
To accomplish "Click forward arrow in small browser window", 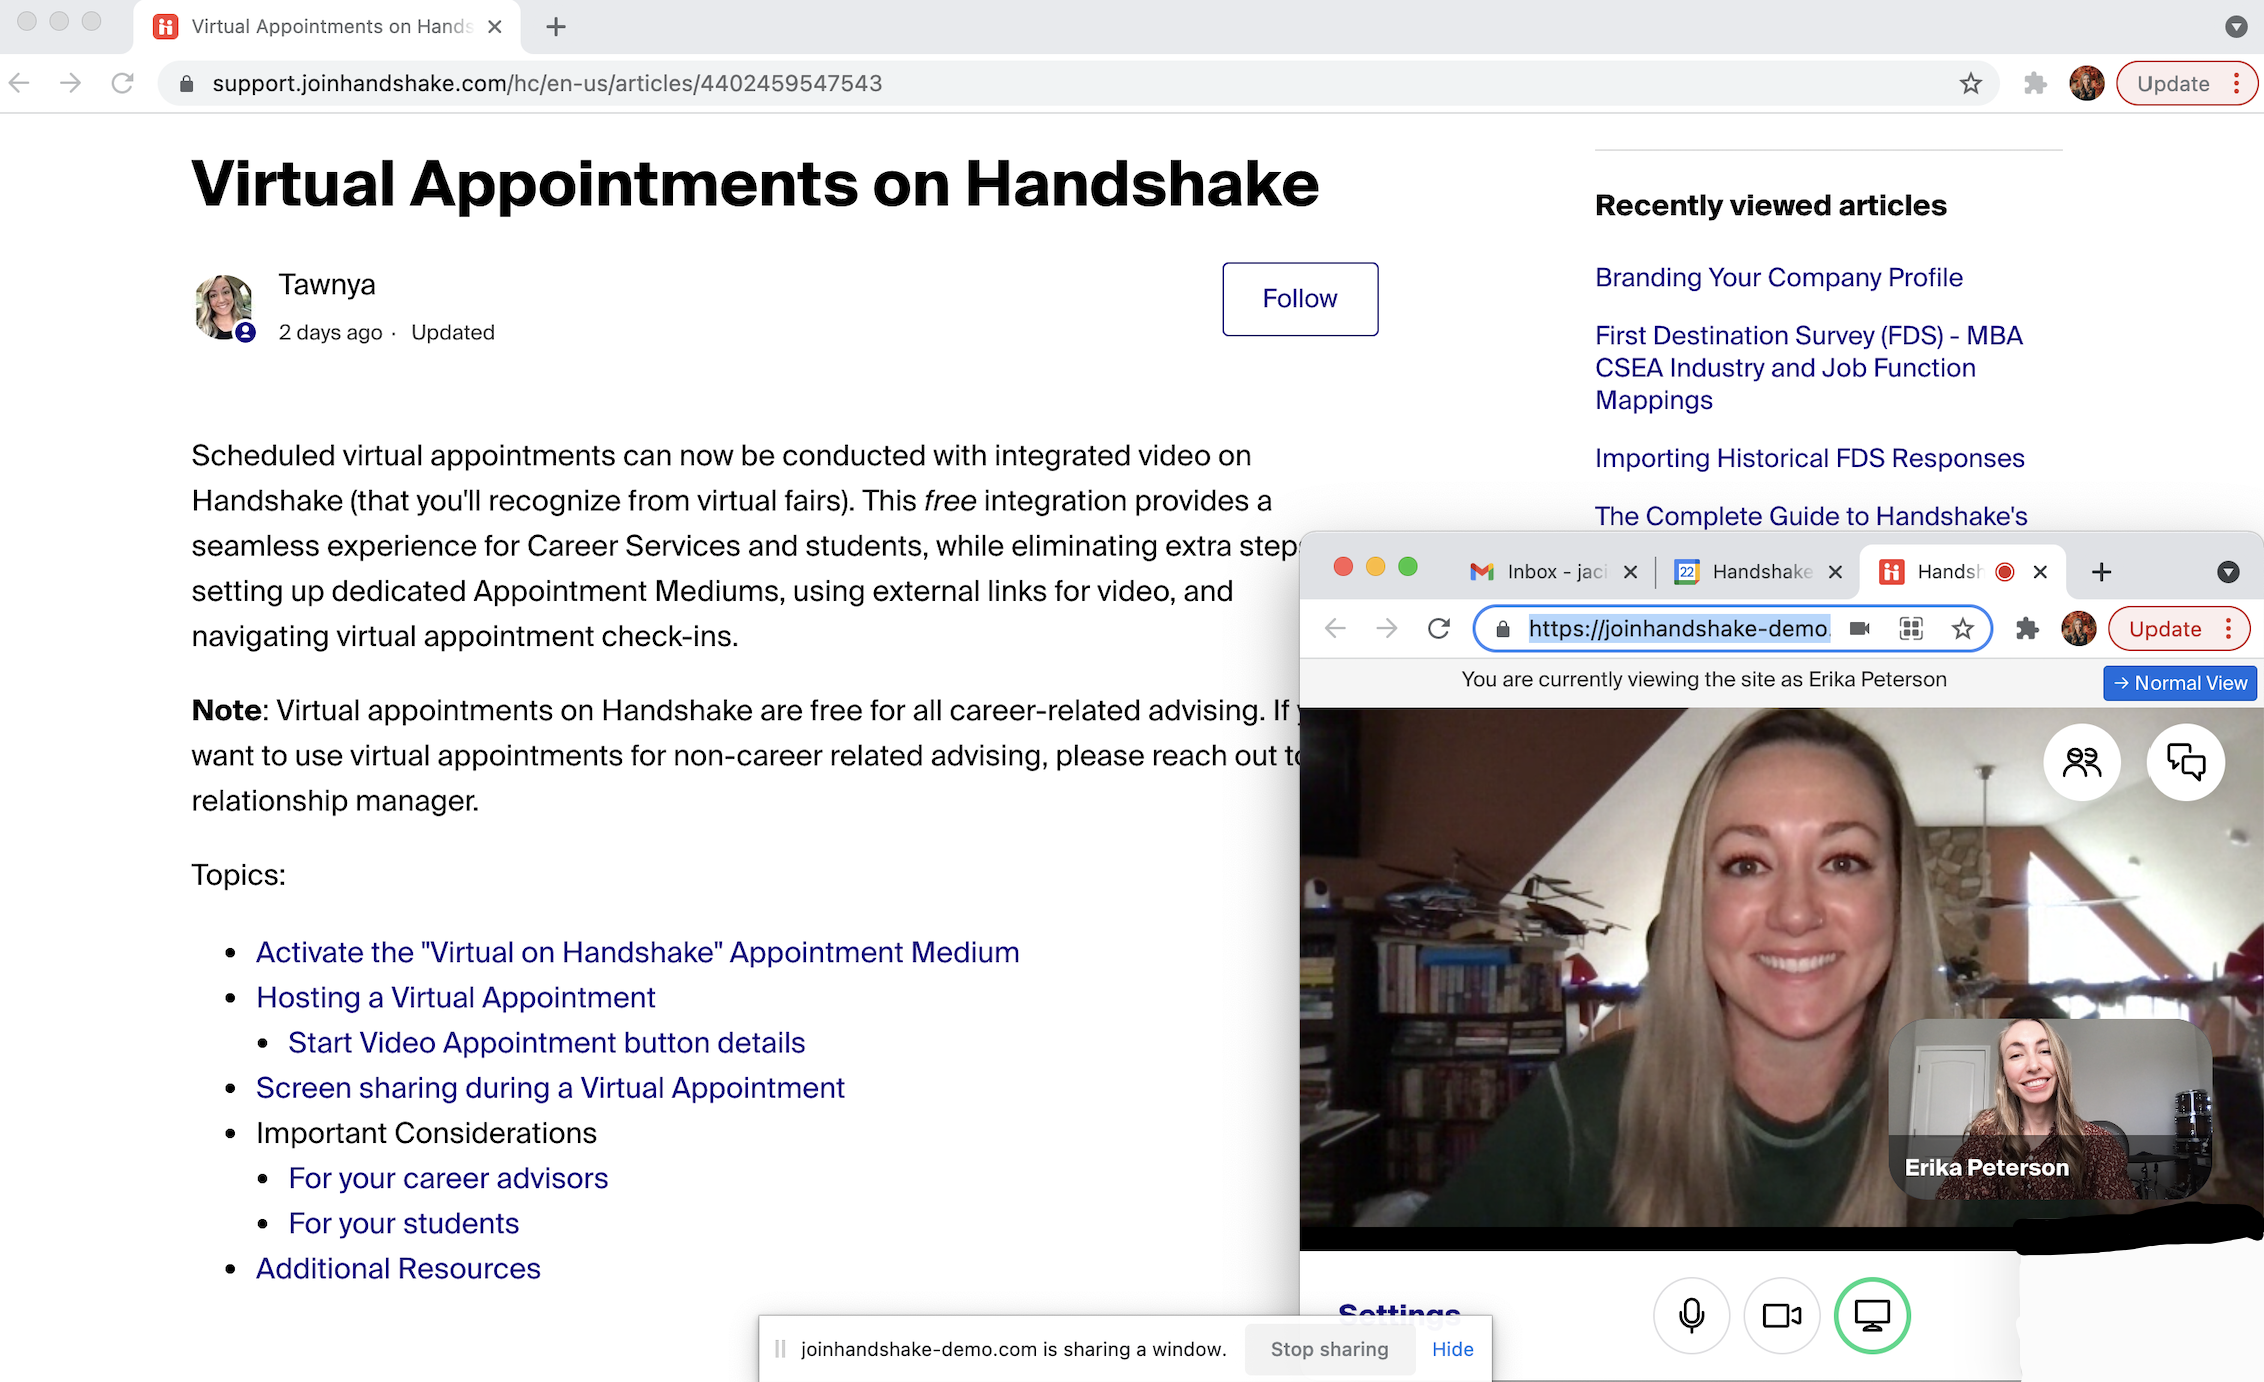I will pyautogui.click(x=1386, y=628).
